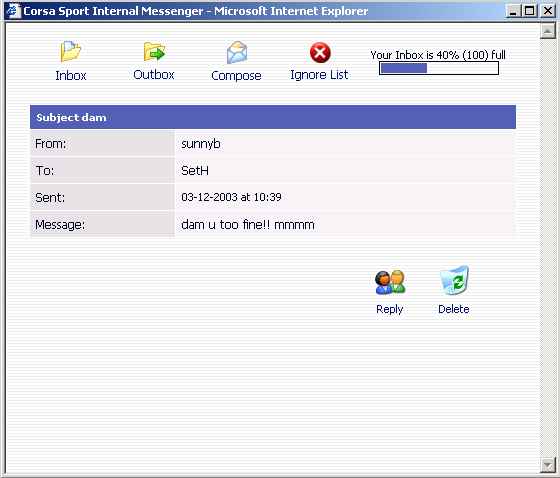Click the Compose envelope icon
Screen dimensions: 560x478
tap(237, 53)
